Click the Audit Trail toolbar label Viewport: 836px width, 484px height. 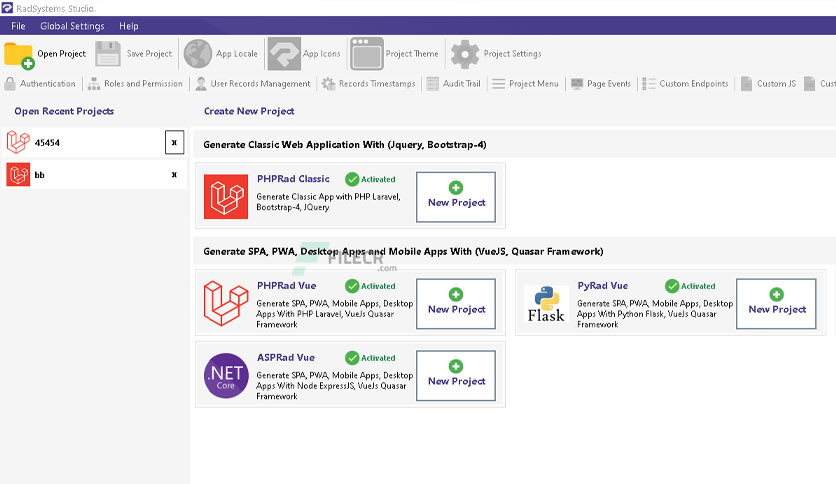coord(462,84)
